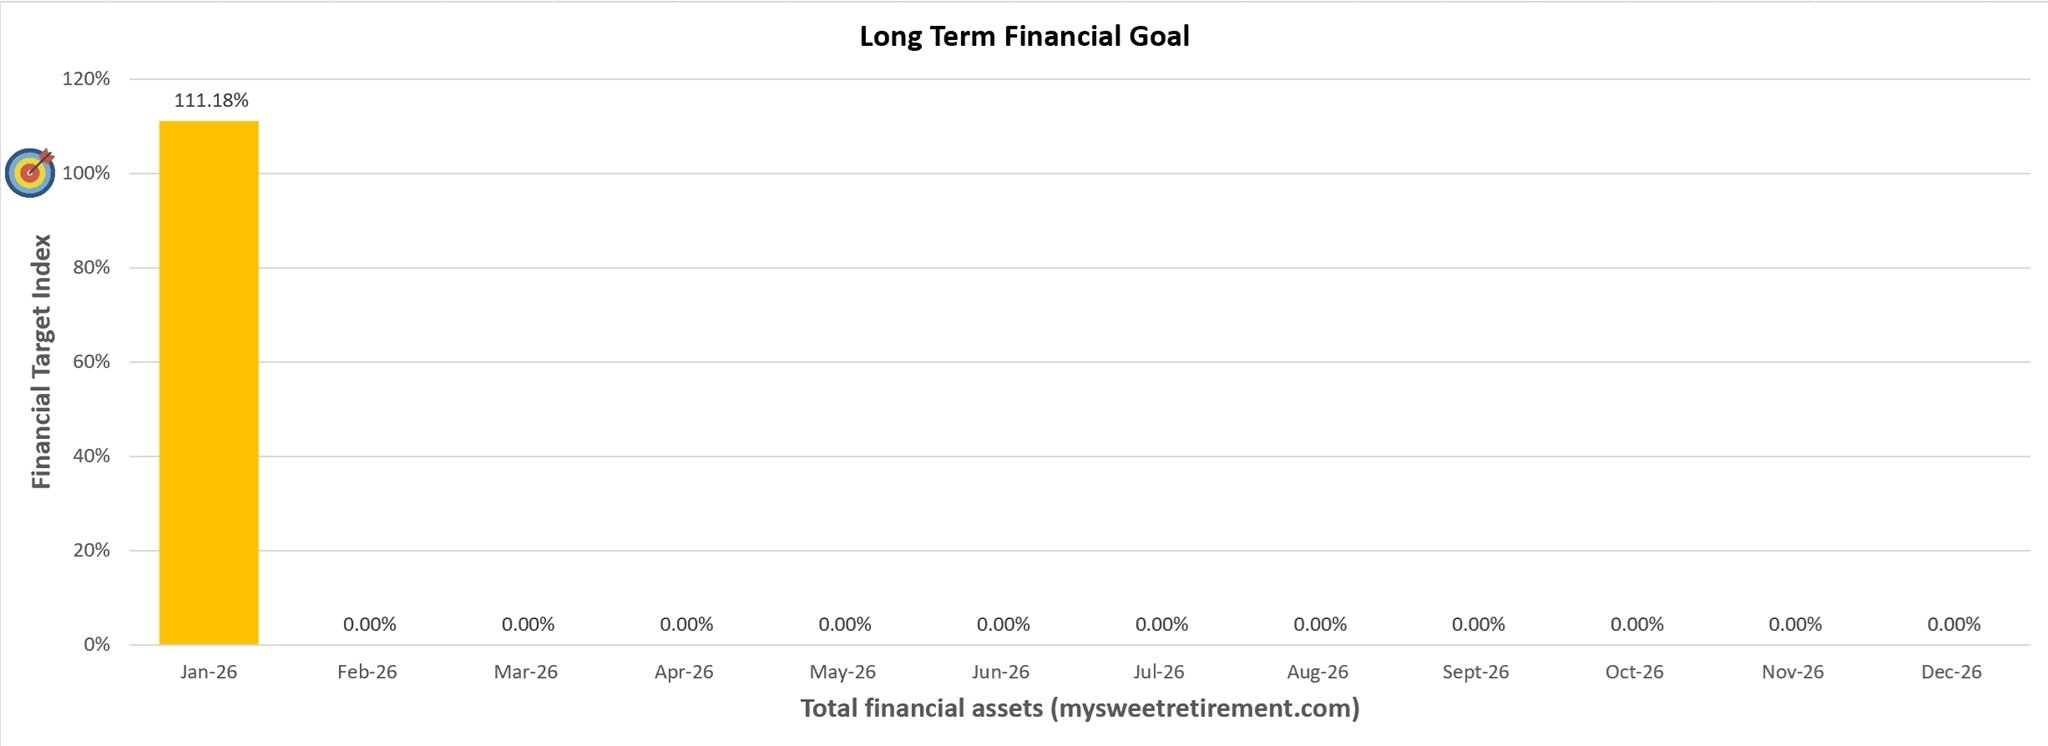
Task: Click the Financial Target Index axis title
Action: click(x=41, y=362)
